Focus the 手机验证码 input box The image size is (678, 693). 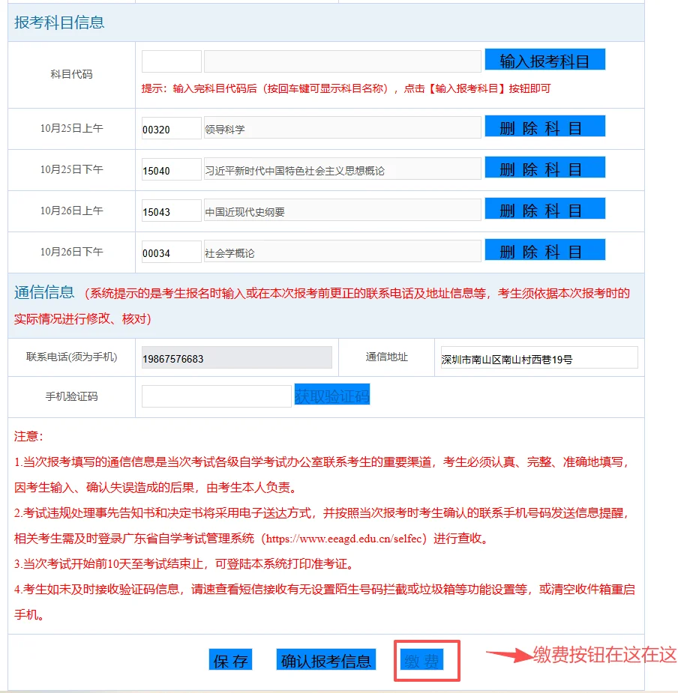click(x=216, y=396)
